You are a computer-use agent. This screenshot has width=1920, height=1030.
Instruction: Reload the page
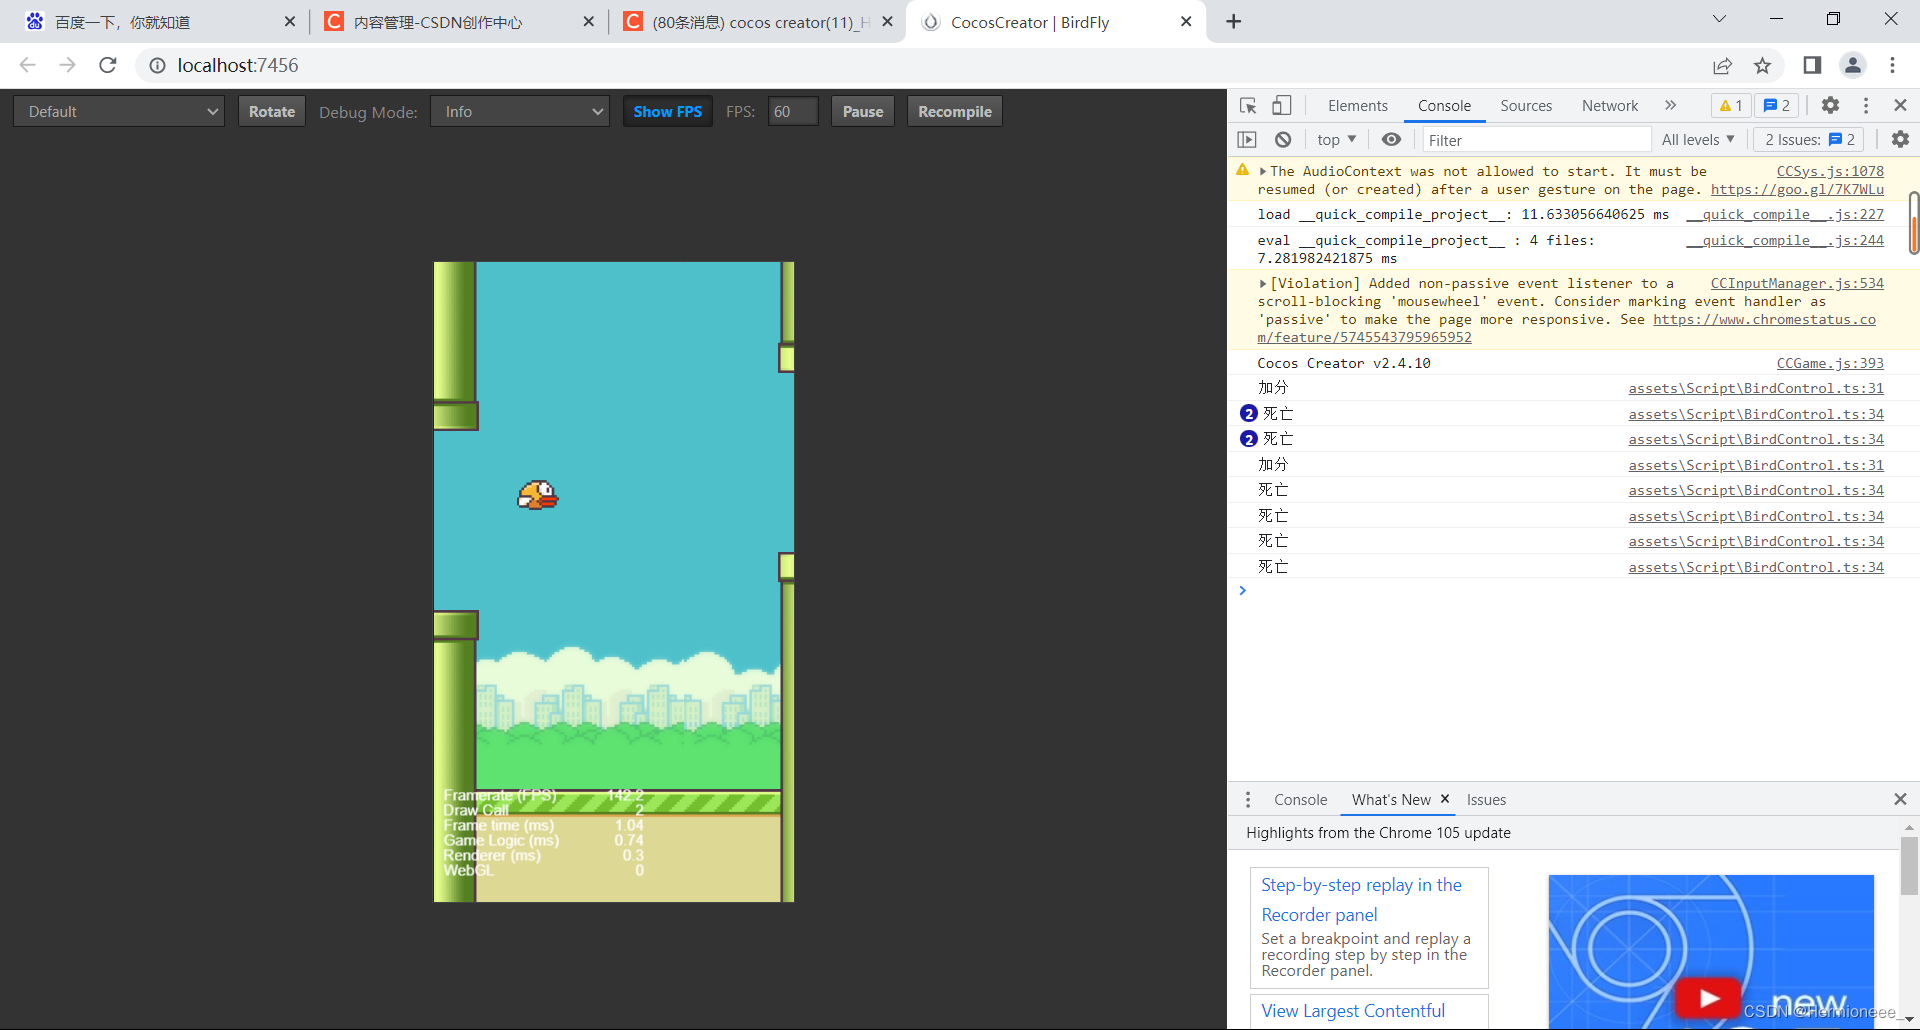(108, 65)
